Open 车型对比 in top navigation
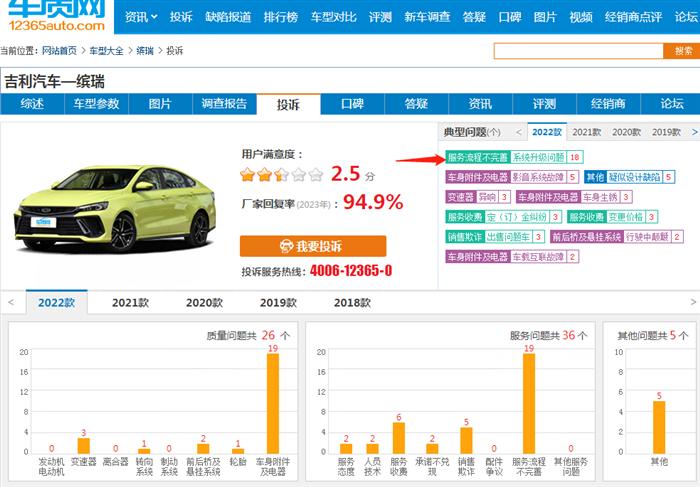Image resolution: width=700 pixels, height=487 pixels. 333,17
